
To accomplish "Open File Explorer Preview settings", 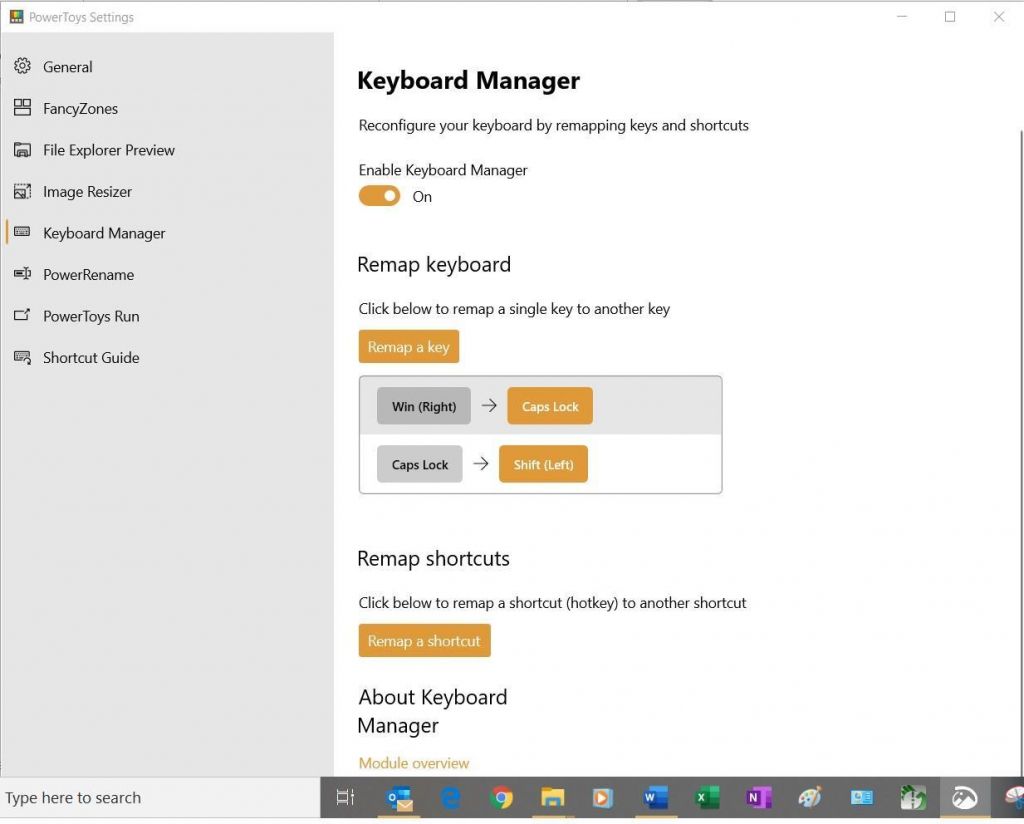I will [x=22, y=149].
